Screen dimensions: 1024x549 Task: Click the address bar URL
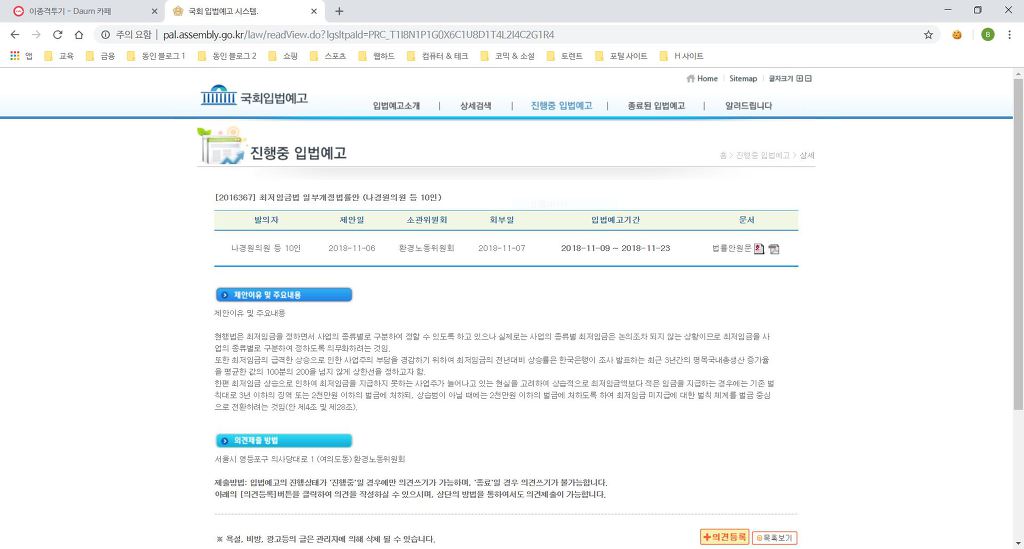[359, 35]
